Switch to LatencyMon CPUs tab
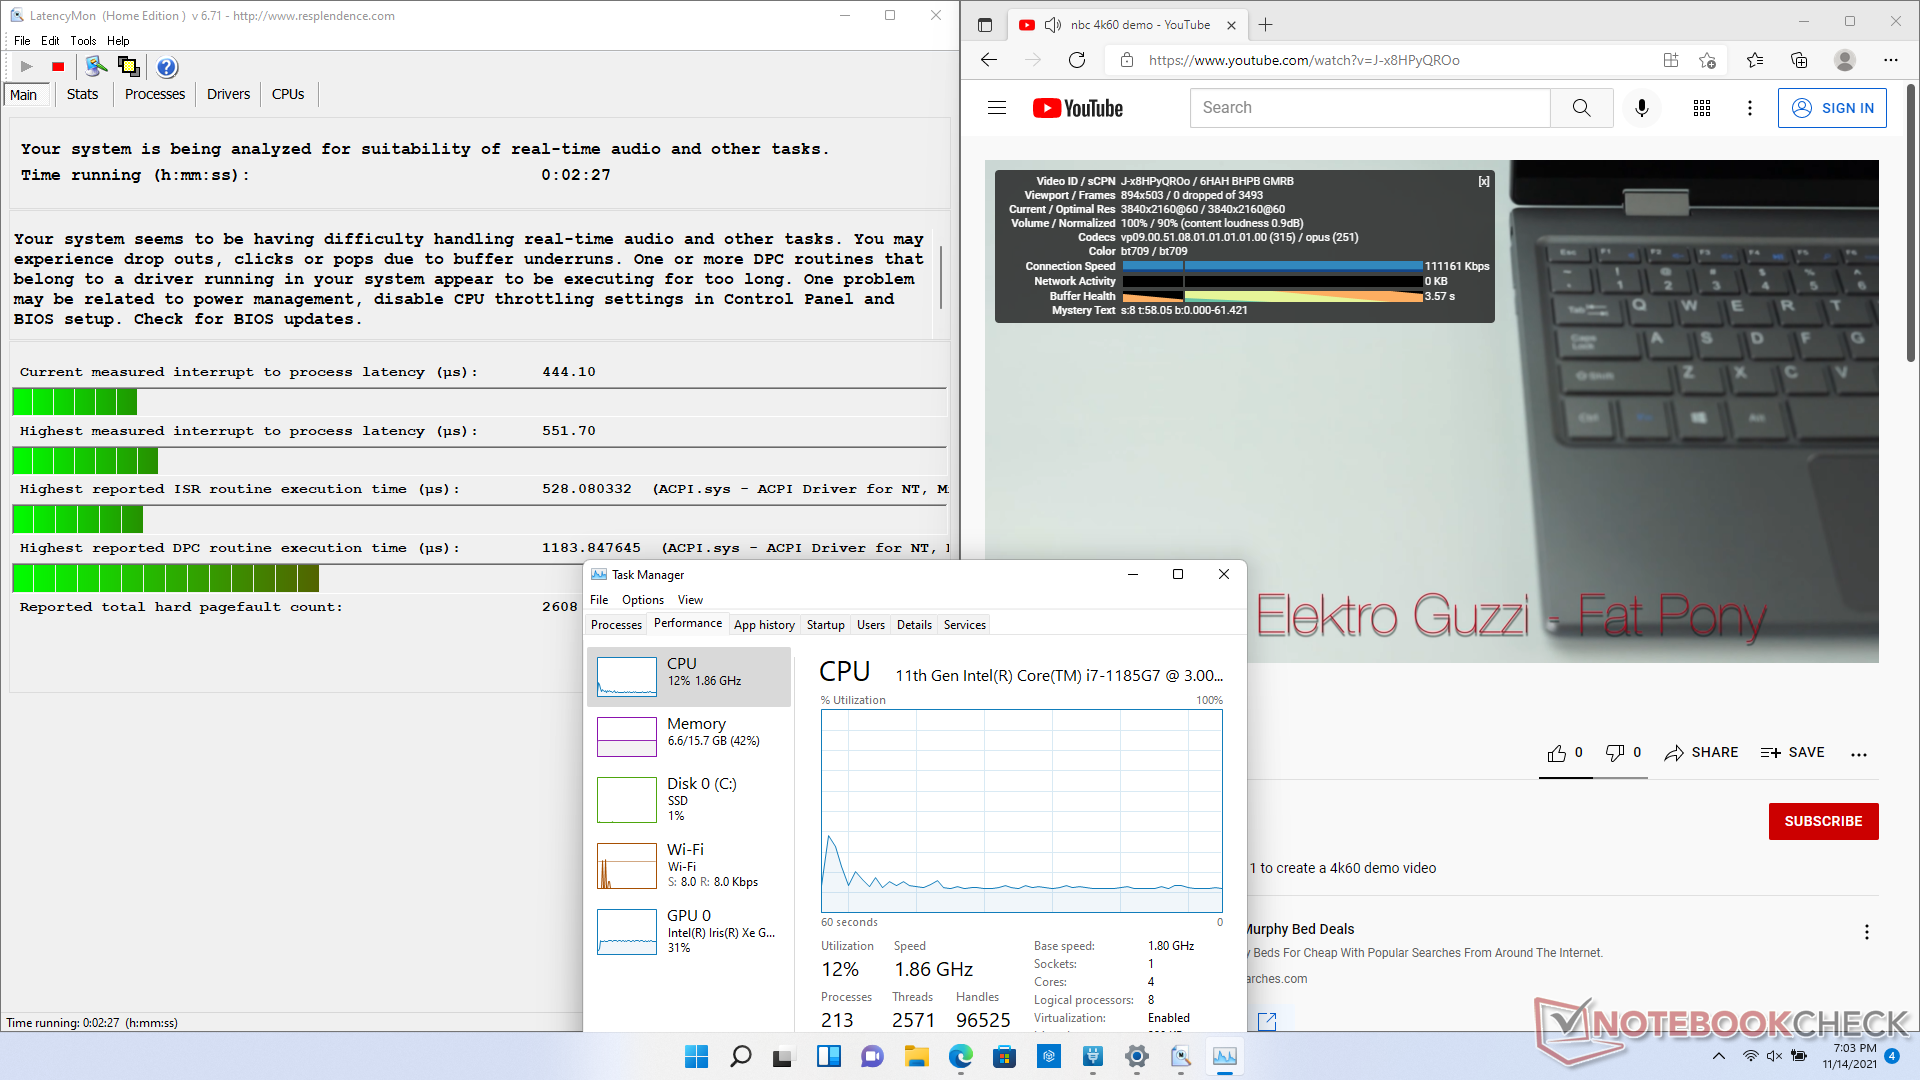 288,94
